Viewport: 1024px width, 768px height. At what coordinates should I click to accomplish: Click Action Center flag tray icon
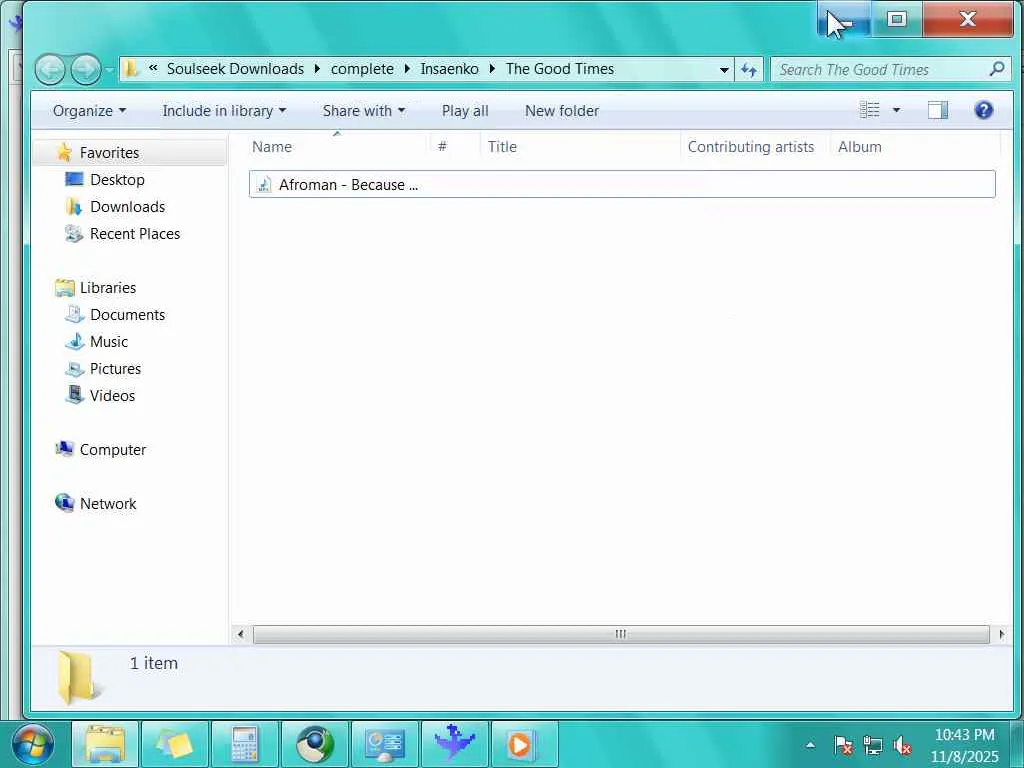coord(843,745)
